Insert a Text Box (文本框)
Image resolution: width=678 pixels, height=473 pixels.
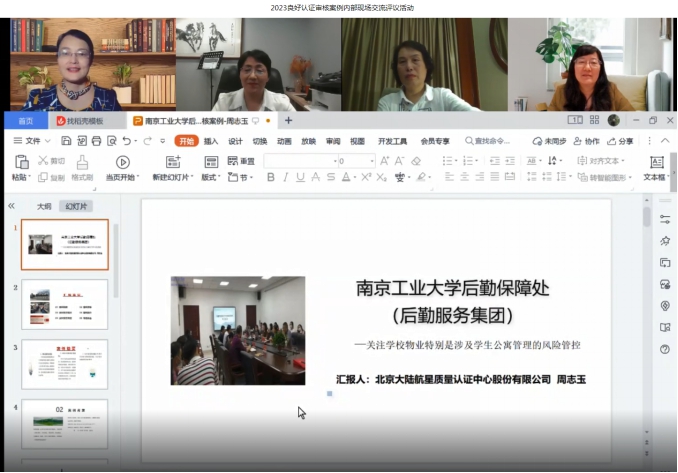[656, 162]
